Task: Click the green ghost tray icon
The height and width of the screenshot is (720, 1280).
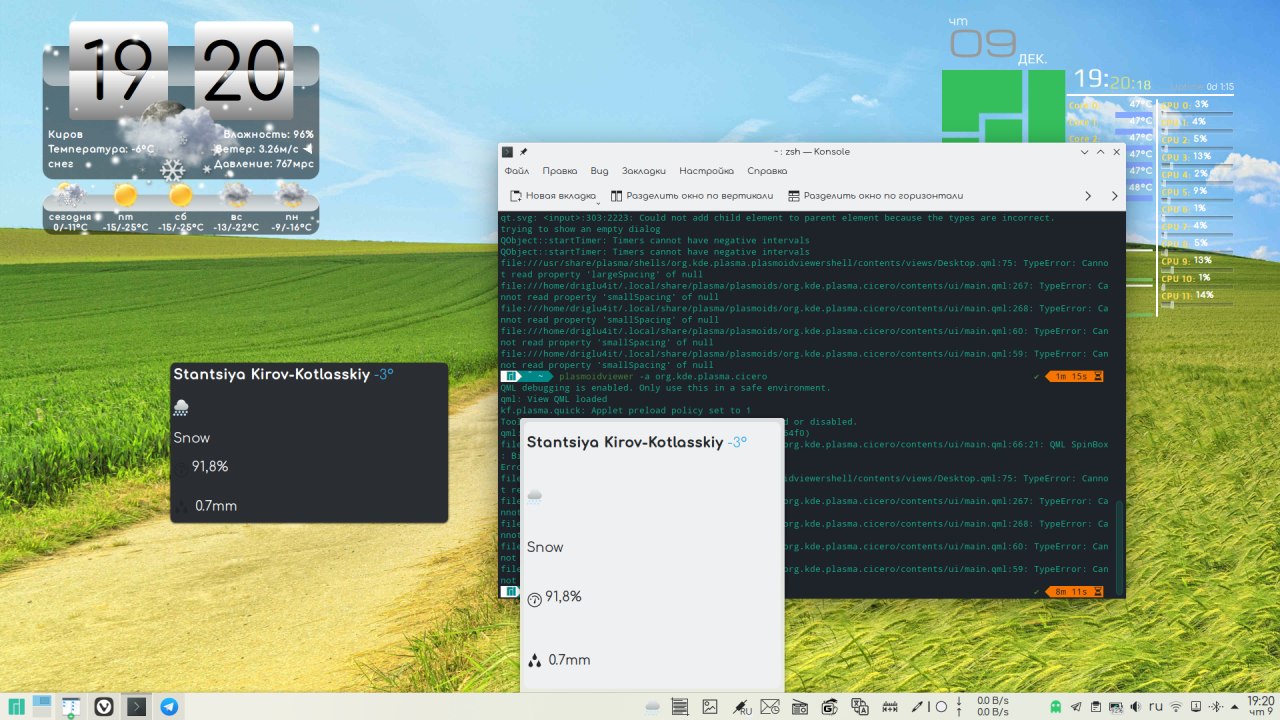Action: click(x=1056, y=706)
